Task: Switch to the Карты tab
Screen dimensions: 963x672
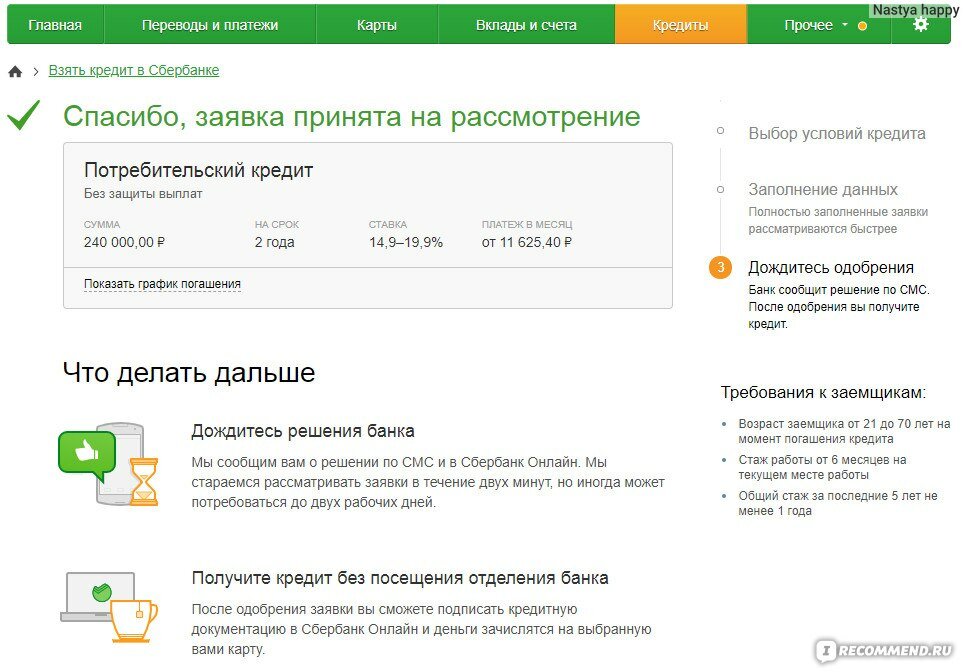Action: coord(376,25)
